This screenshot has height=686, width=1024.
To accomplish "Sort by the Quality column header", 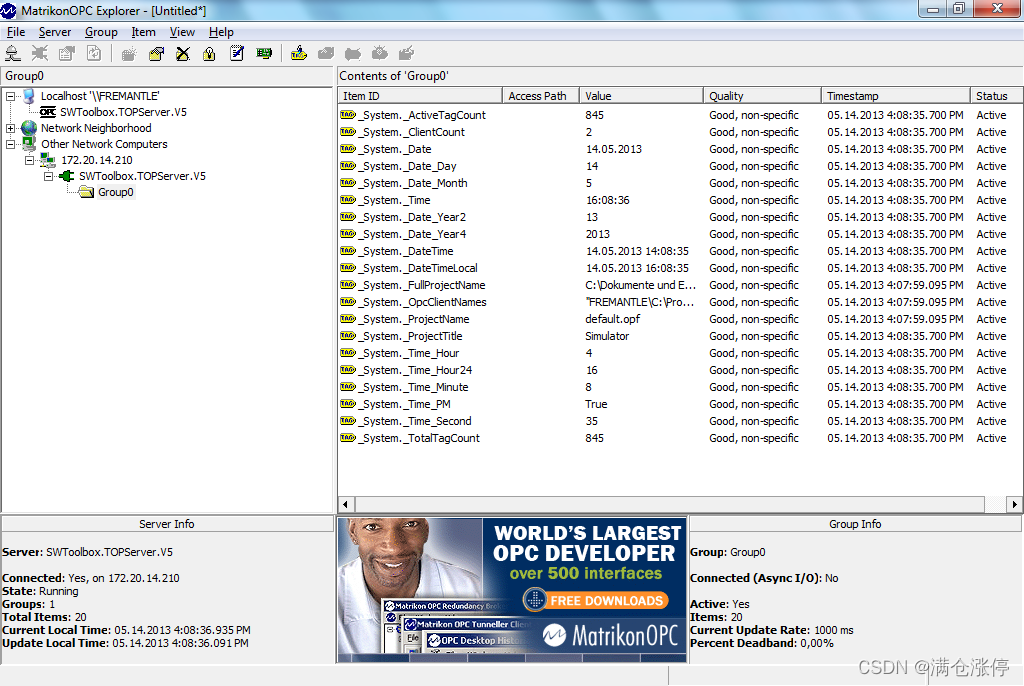I will (762, 96).
